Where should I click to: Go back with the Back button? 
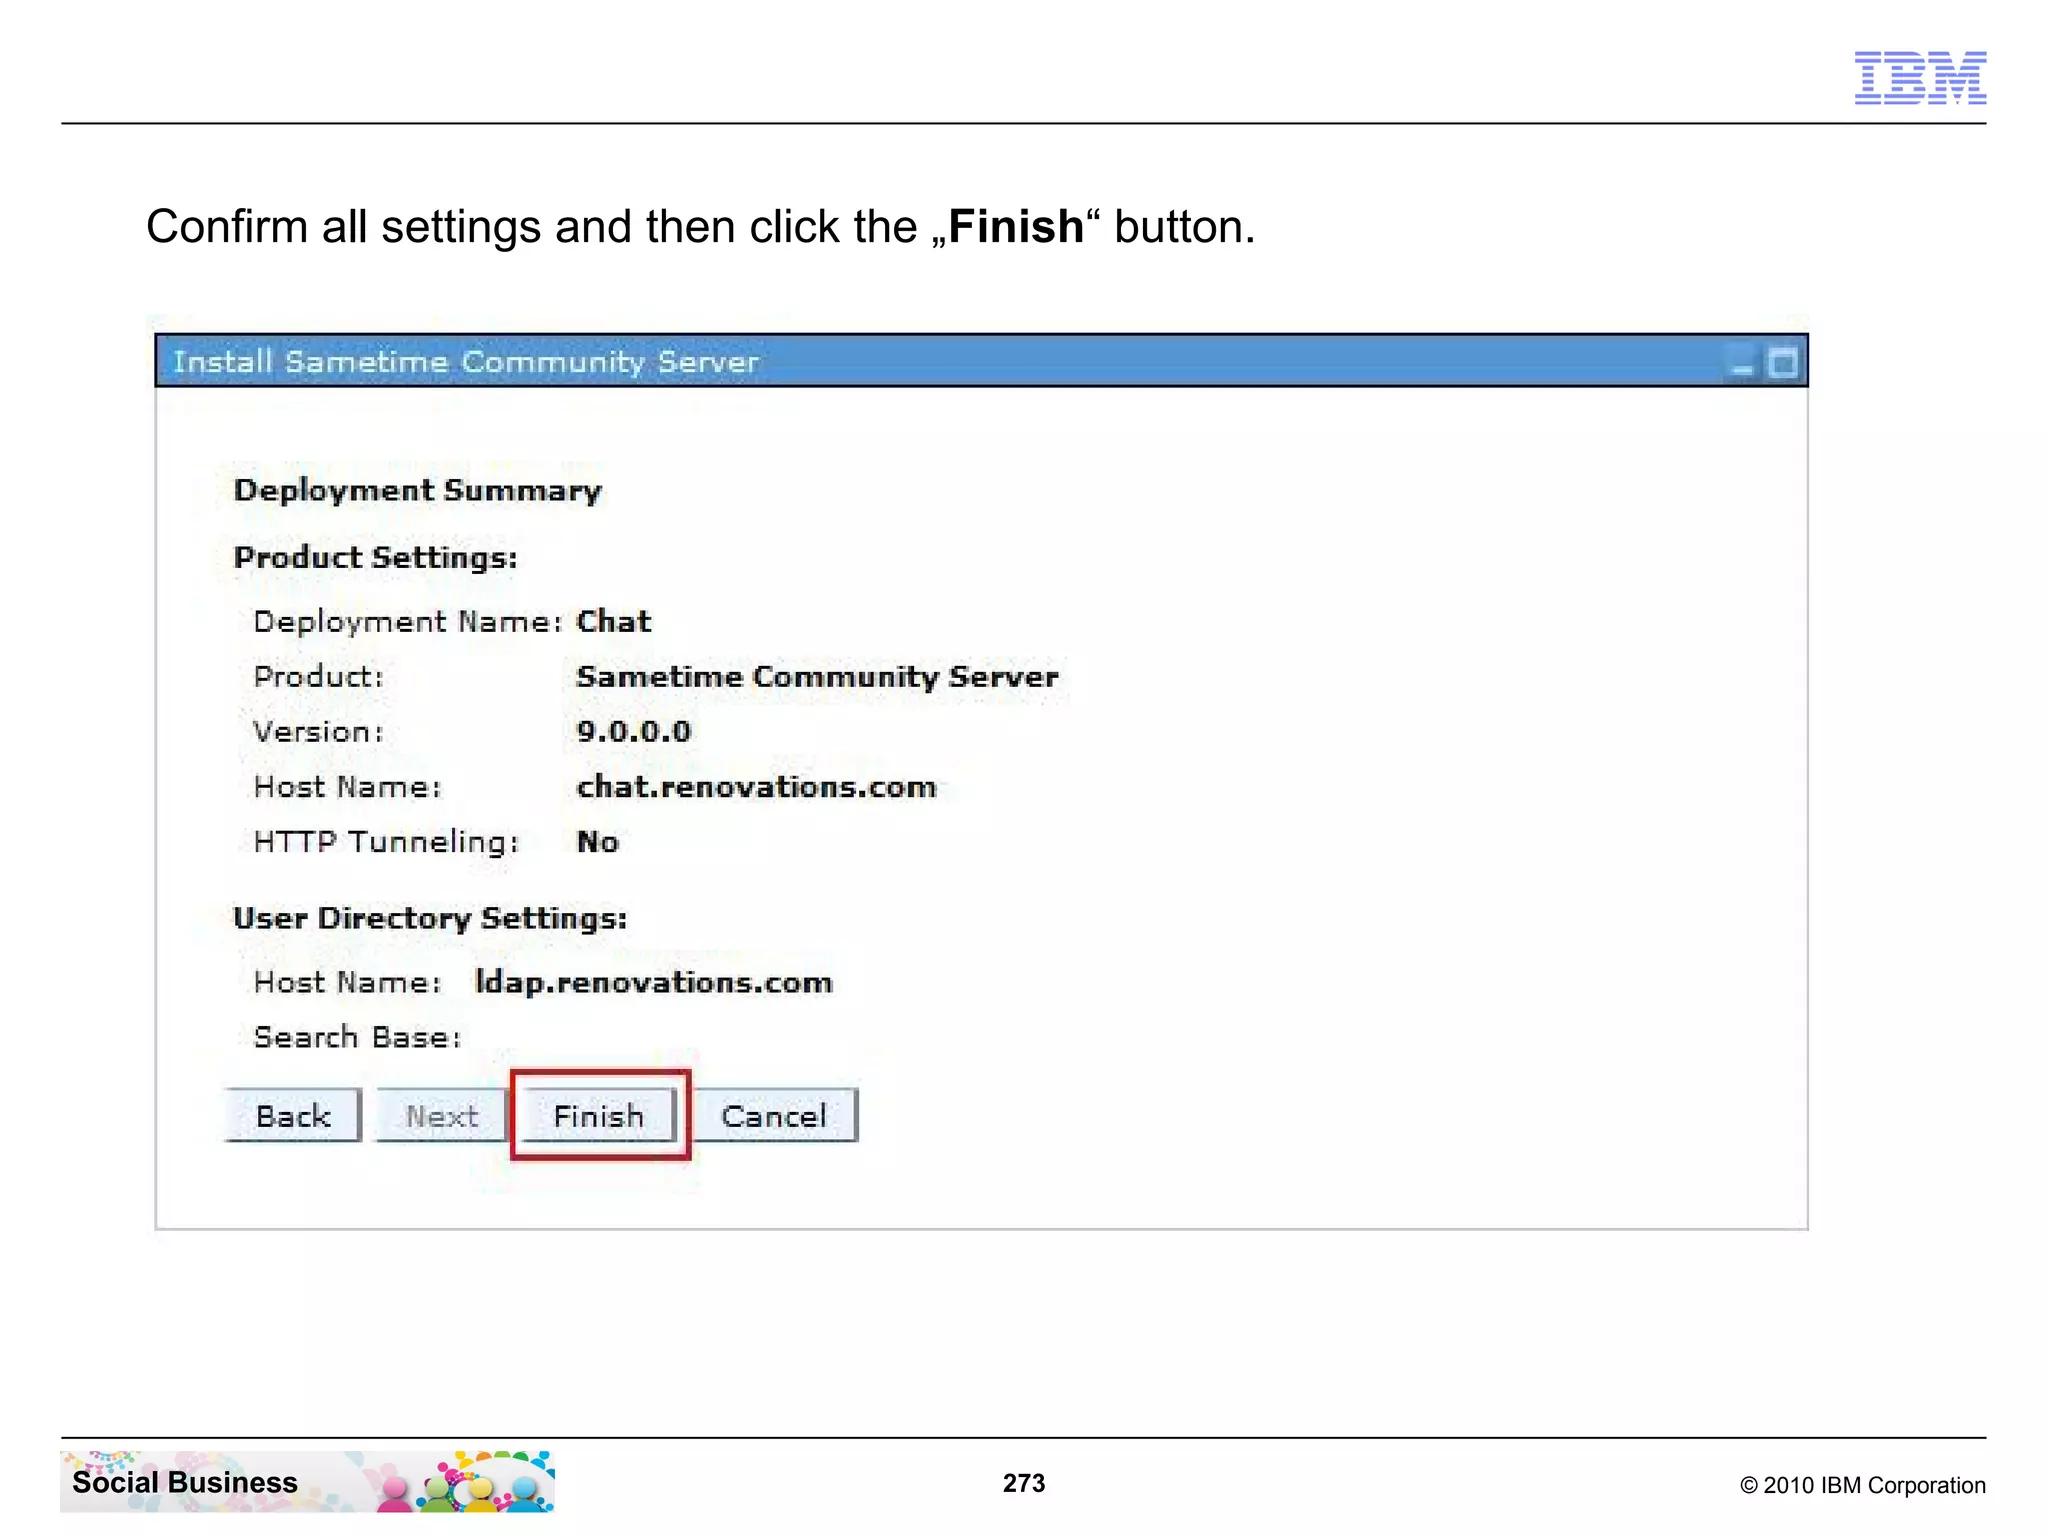(x=293, y=1115)
